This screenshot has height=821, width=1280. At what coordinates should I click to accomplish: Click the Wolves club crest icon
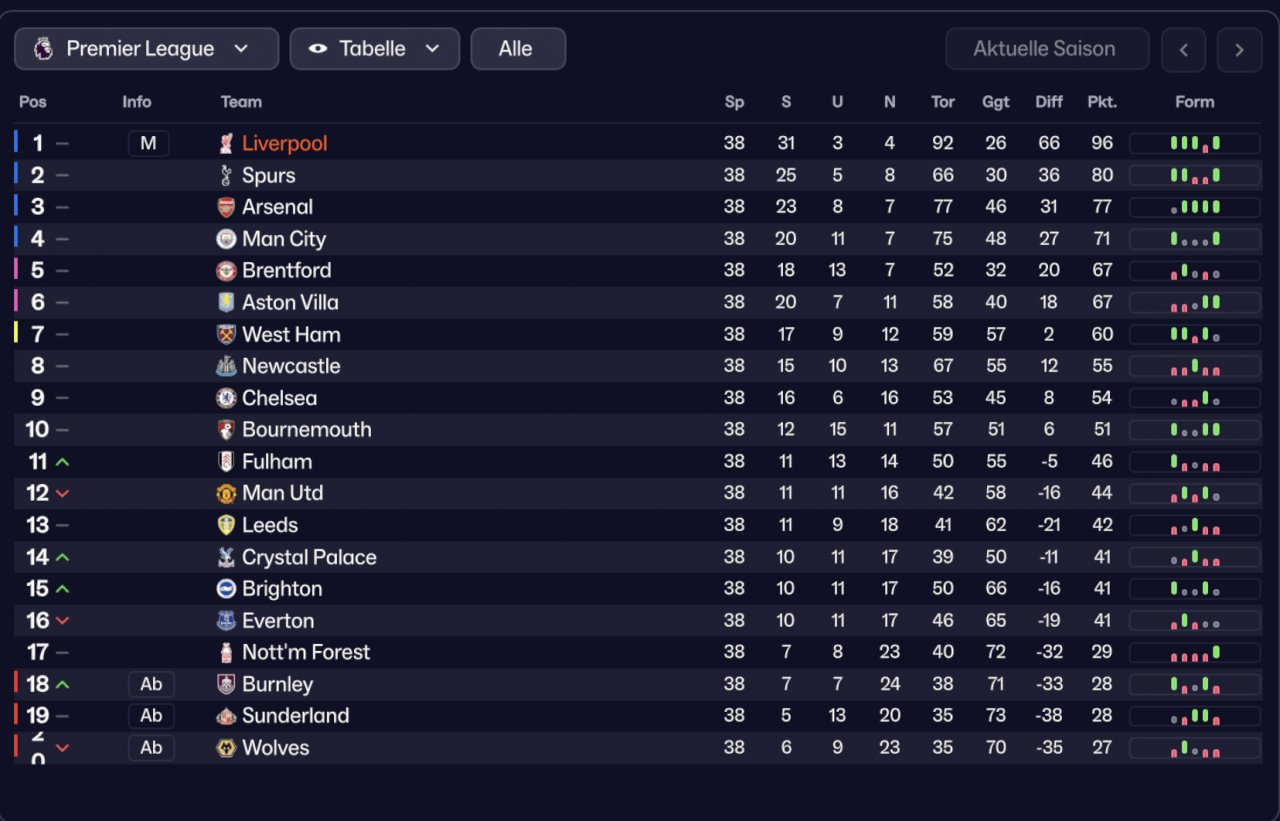click(226, 748)
